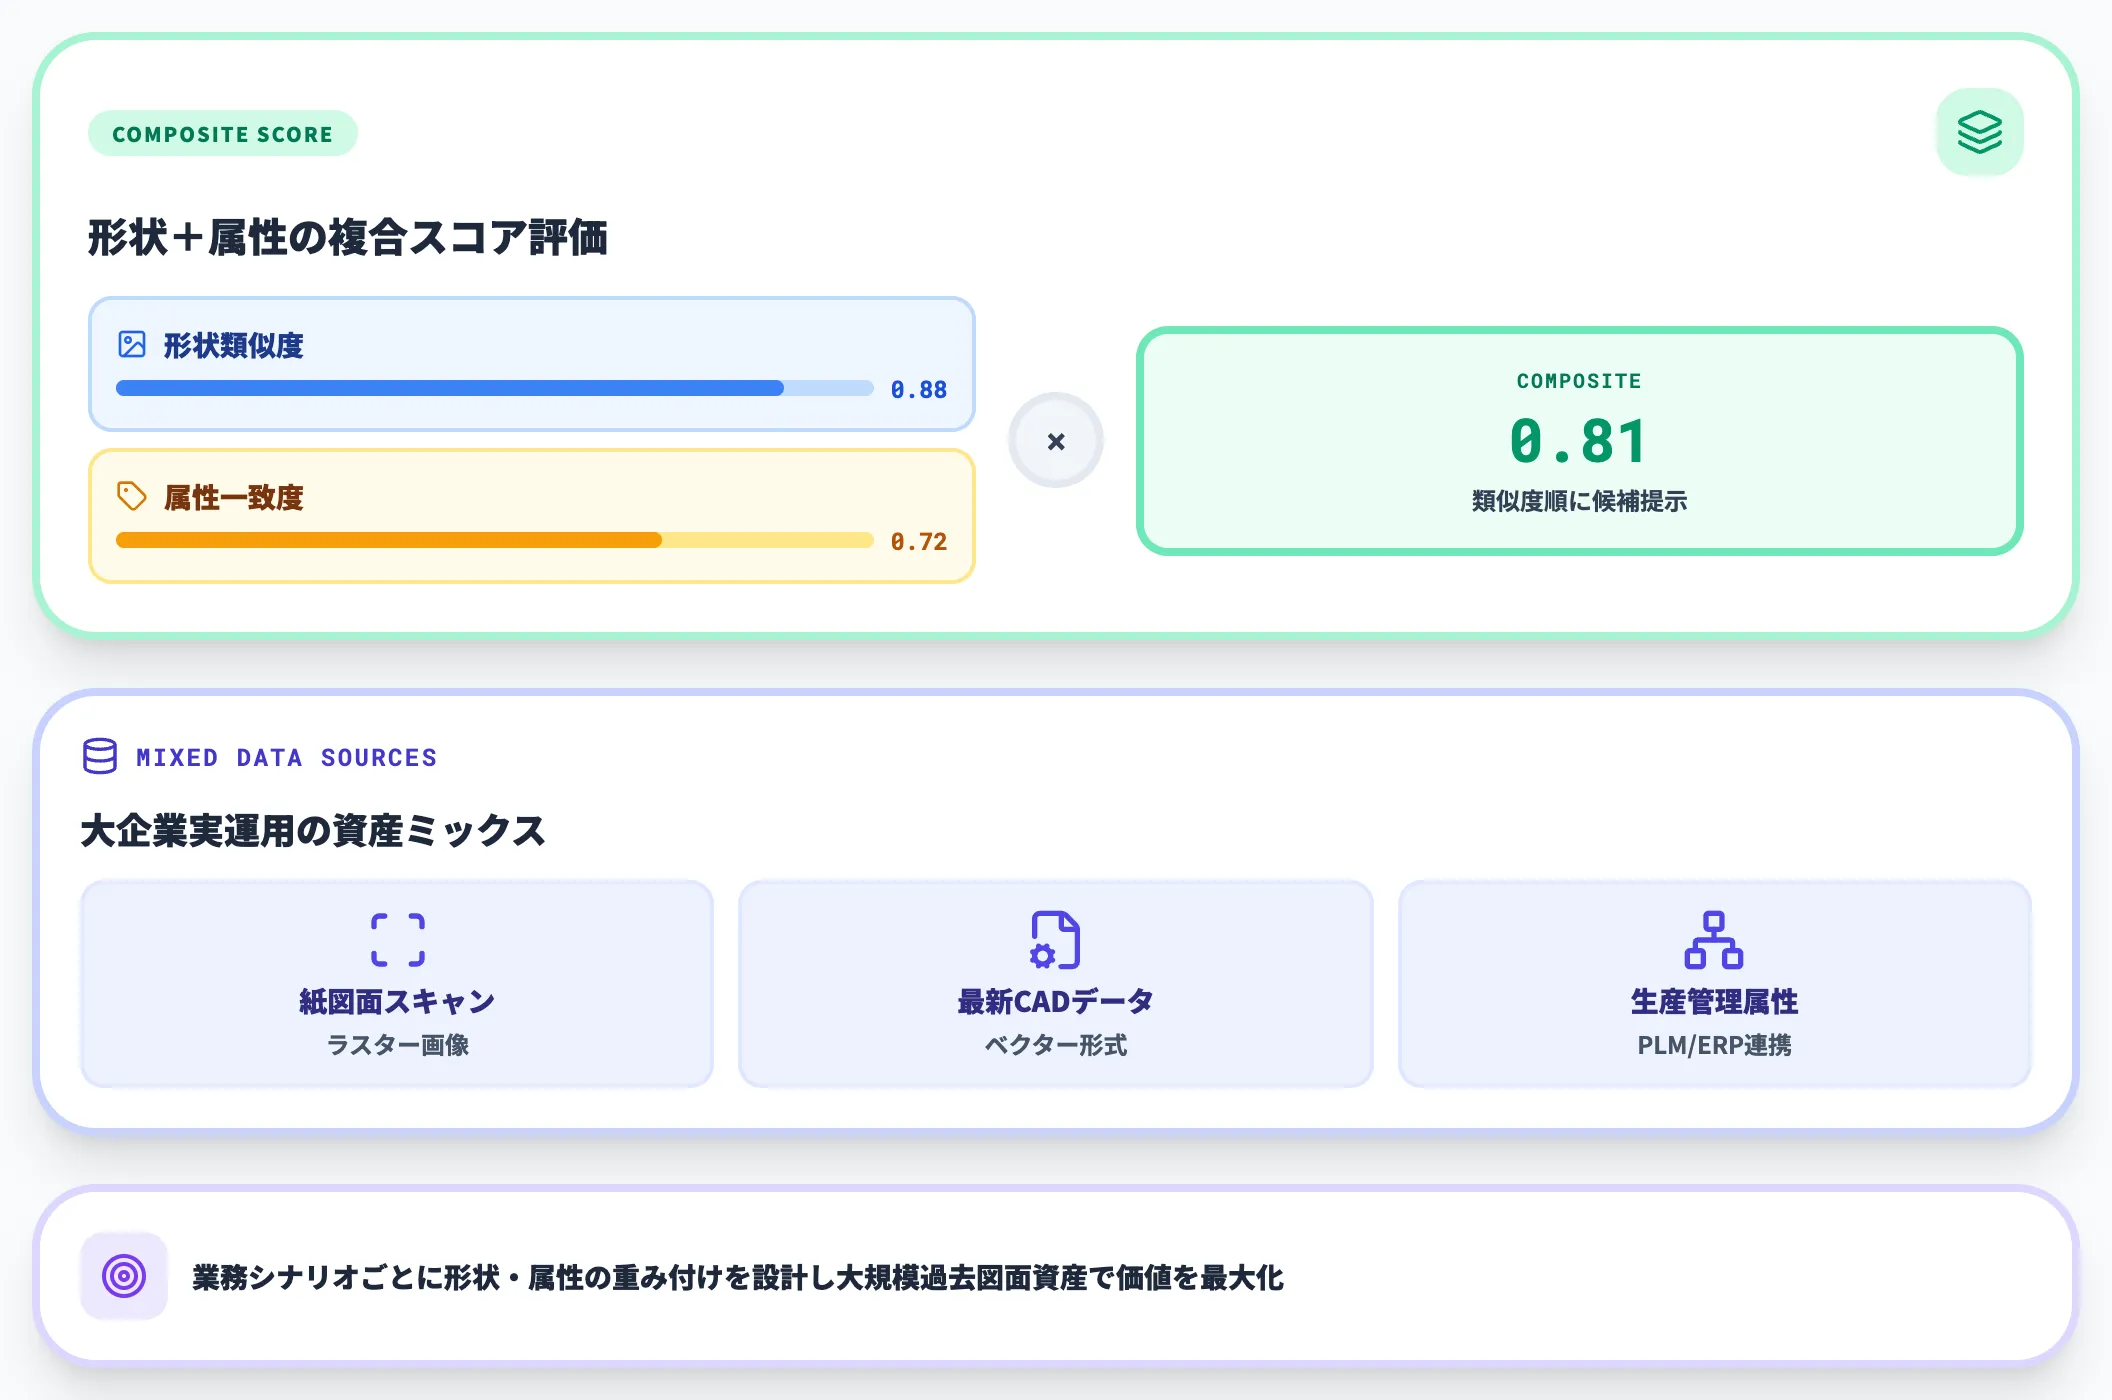Switch to the MIXED DATA SOURCES section

coord(286,757)
